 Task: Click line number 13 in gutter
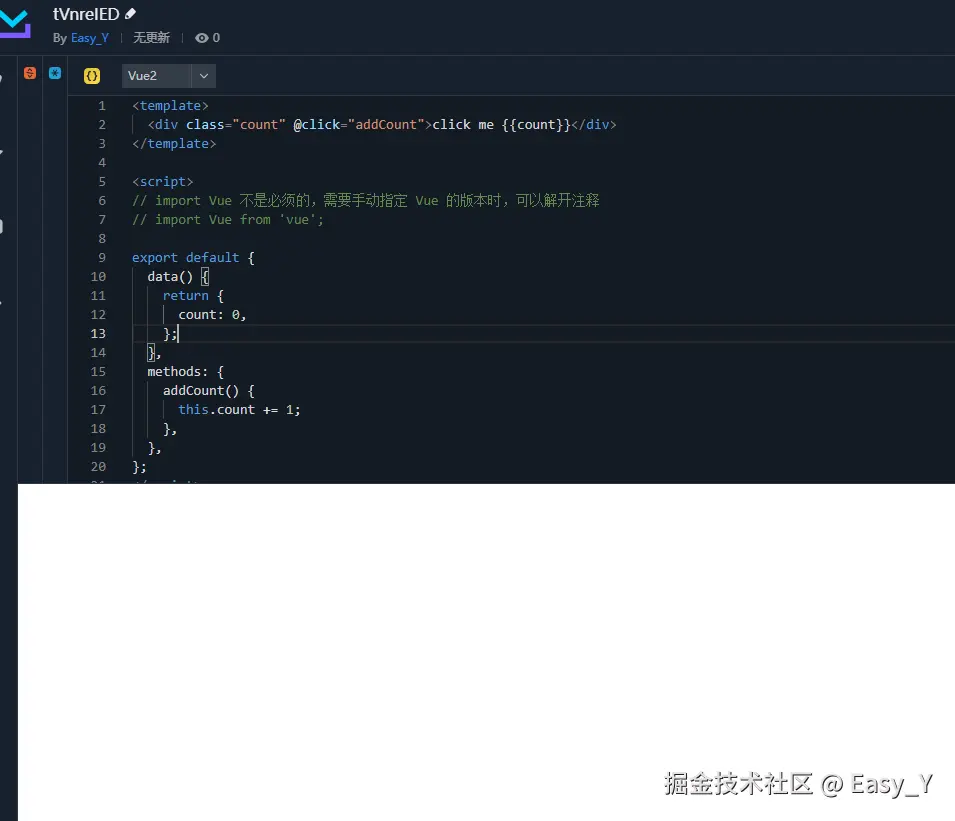click(98, 334)
